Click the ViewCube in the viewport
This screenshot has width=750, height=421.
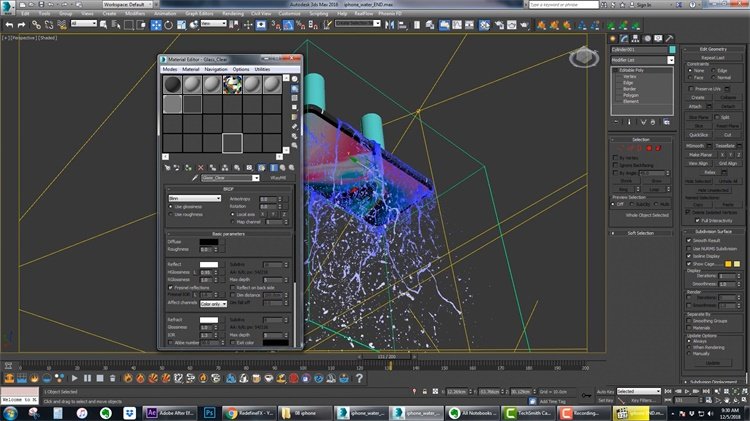[584, 58]
